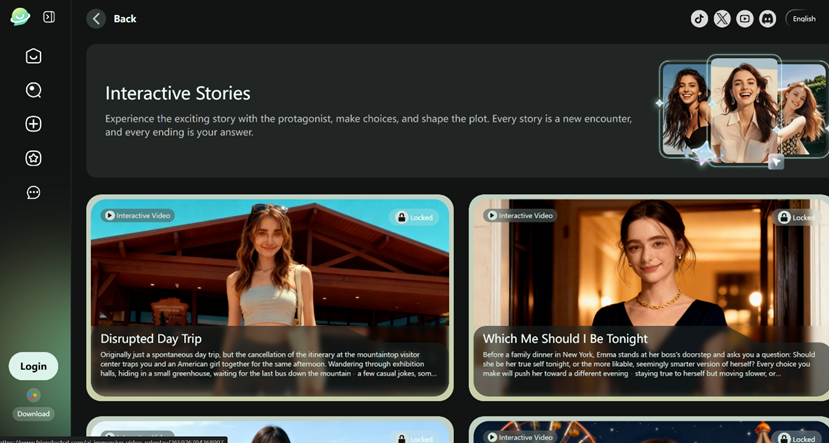This screenshot has width=829, height=443.
Task: Open the Discord community icon
Action: pyautogui.click(x=768, y=19)
